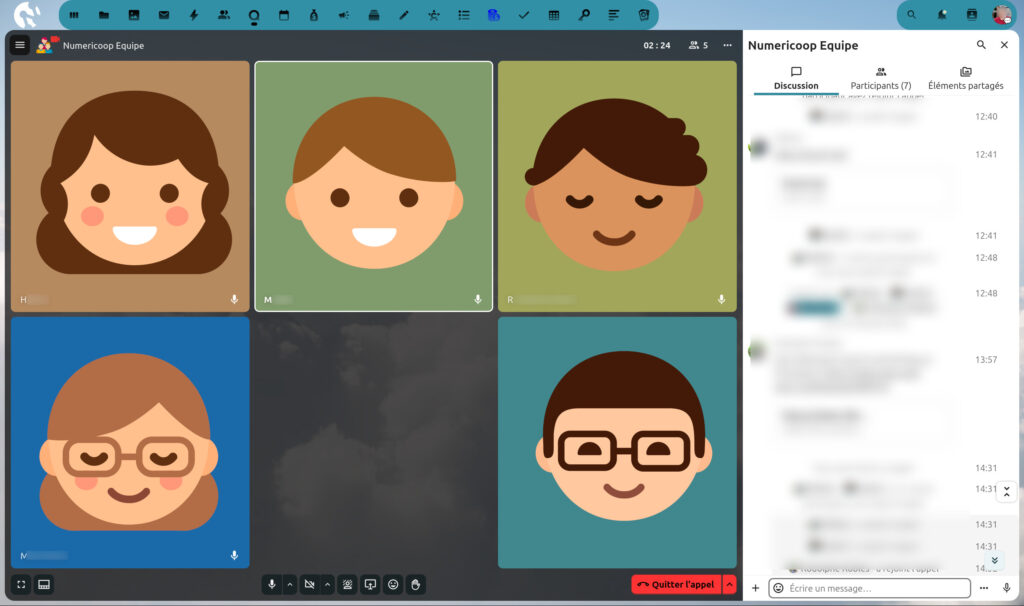Toggle background blur effect button
The image size is (1024, 606).
347,584
